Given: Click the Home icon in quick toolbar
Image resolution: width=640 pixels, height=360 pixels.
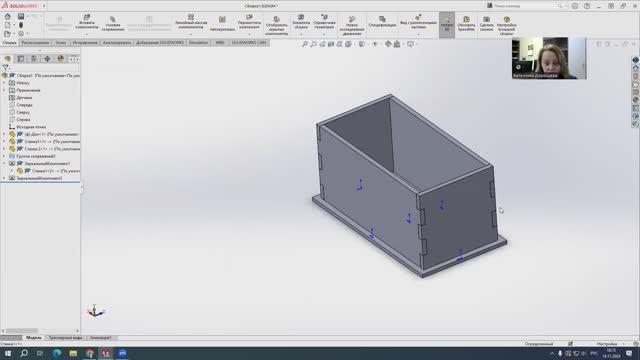Looking at the screenshot, I should coord(7,16).
